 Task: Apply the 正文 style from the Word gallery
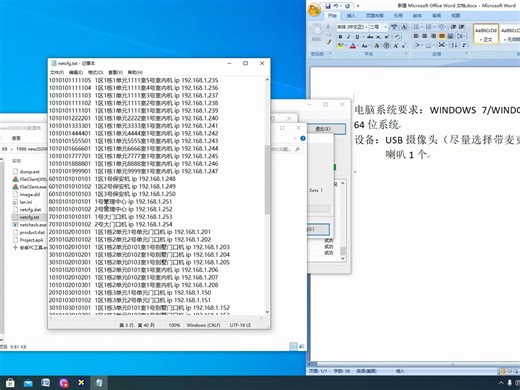point(486,33)
